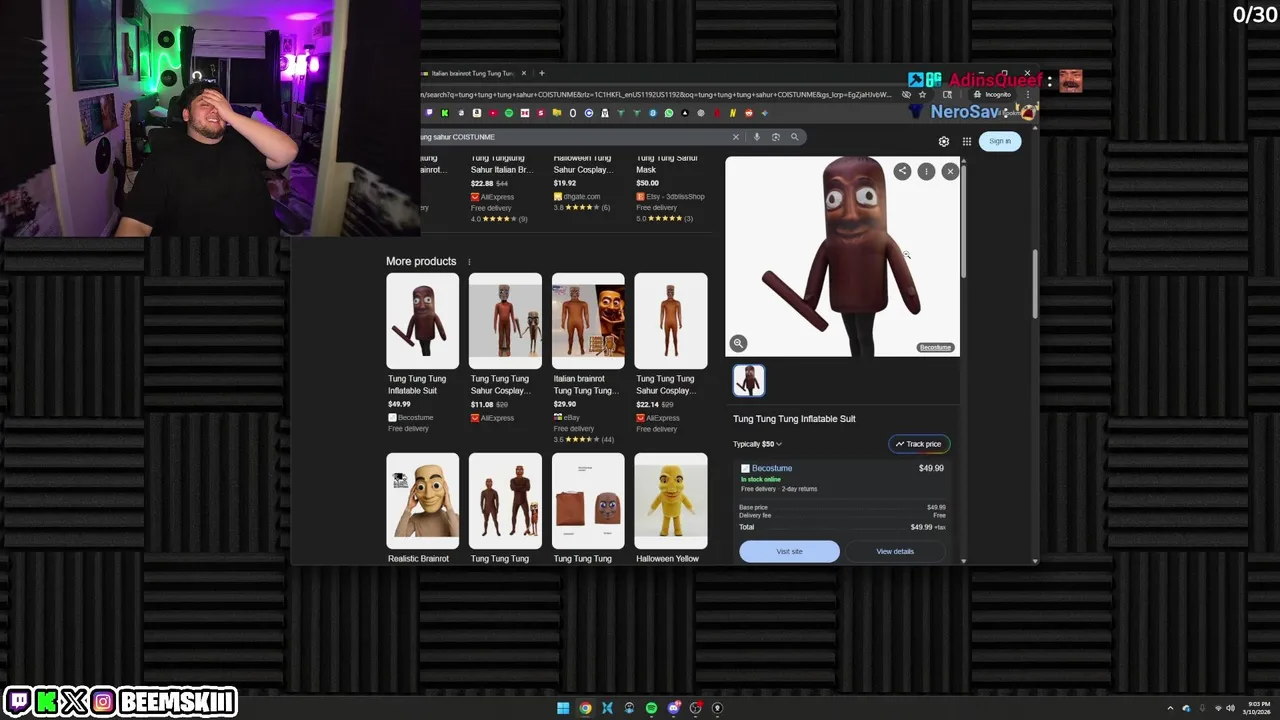The image size is (1280, 720).
Task: Open the Kick bookmark in bookmarks bar
Action: coord(445,113)
